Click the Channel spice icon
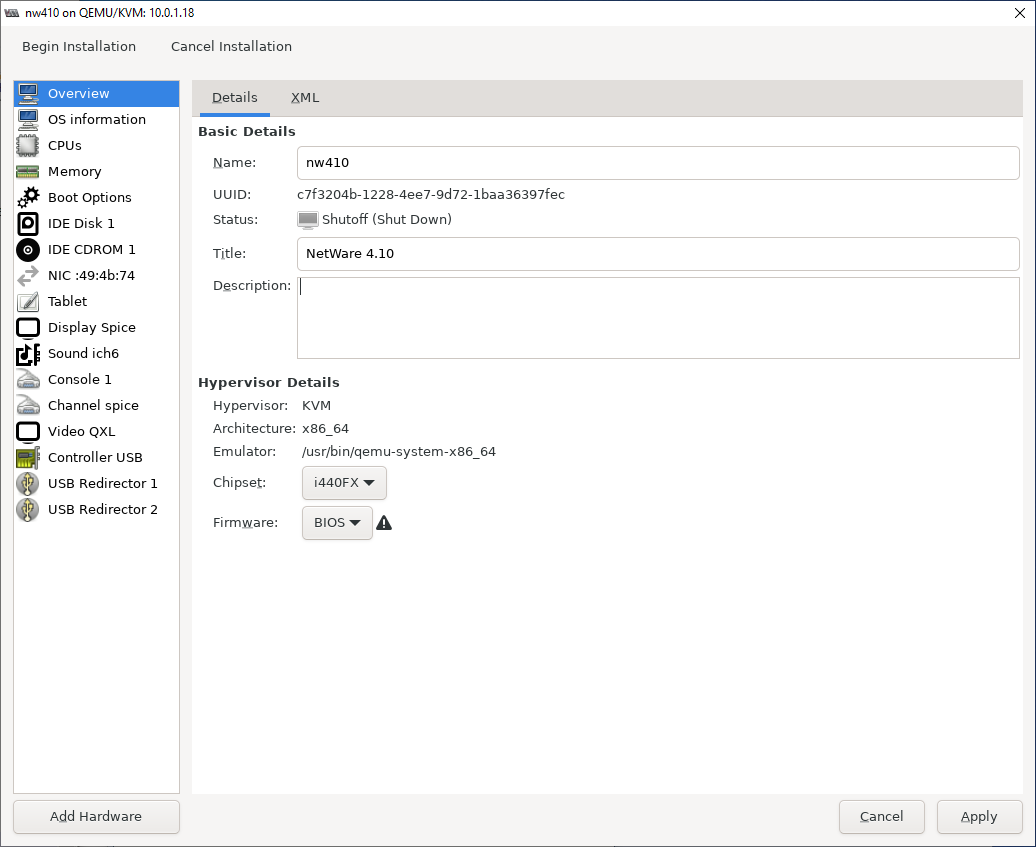This screenshot has height=847, width=1036. [28, 406]
